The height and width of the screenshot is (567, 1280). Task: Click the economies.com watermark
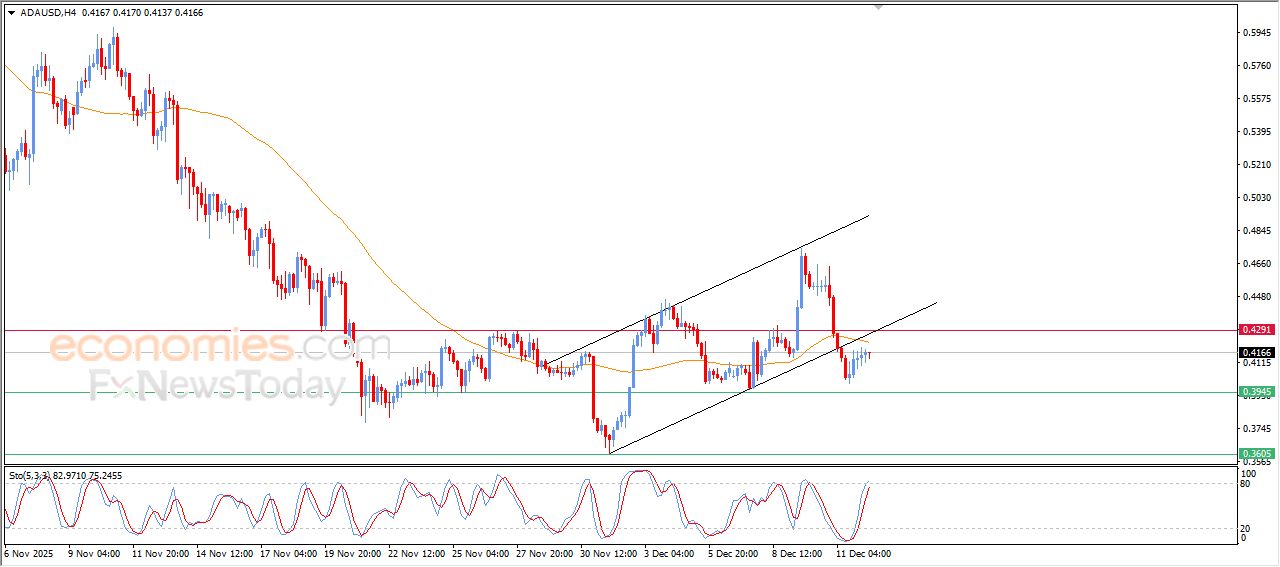218,347
